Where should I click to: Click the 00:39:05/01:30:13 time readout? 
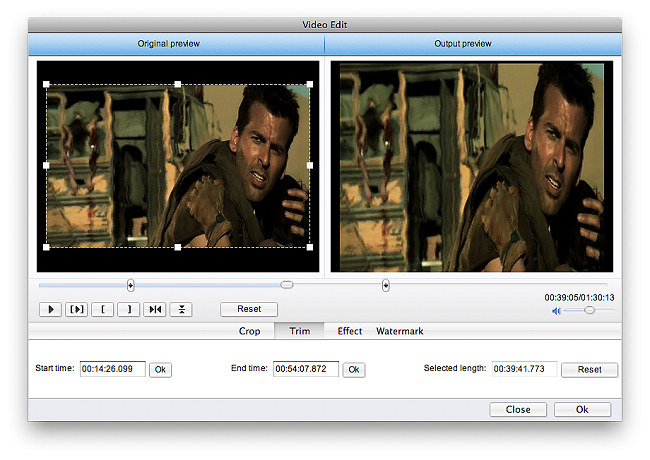[579, 298]
